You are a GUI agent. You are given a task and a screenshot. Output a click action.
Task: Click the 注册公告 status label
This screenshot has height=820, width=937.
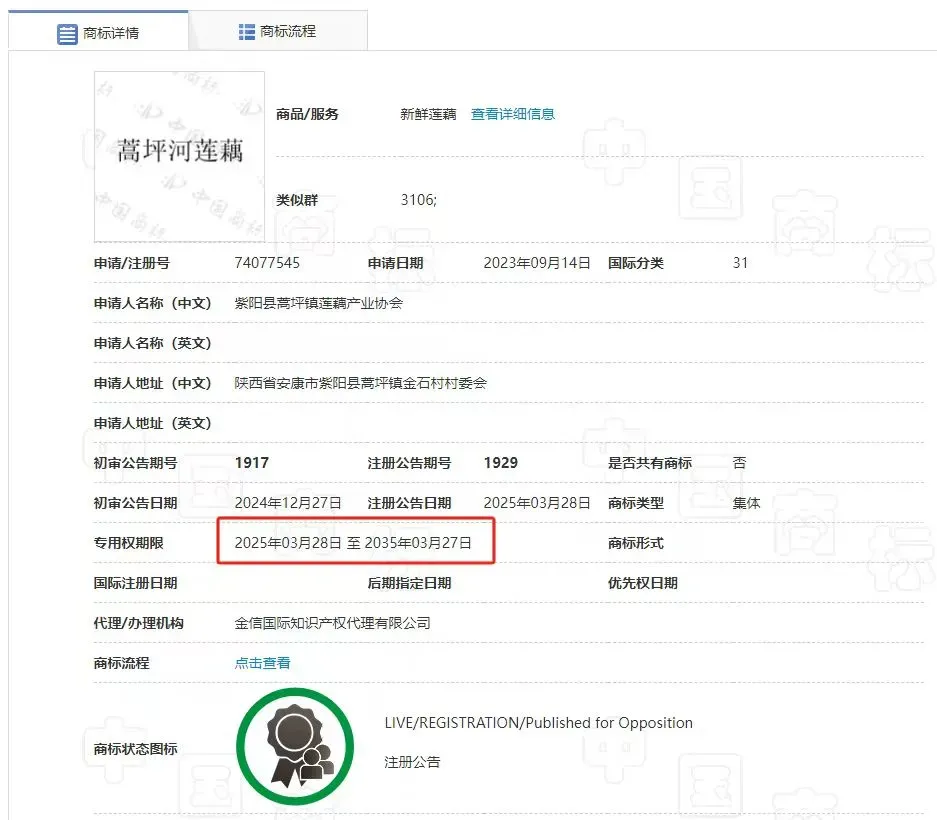(412, 762)
